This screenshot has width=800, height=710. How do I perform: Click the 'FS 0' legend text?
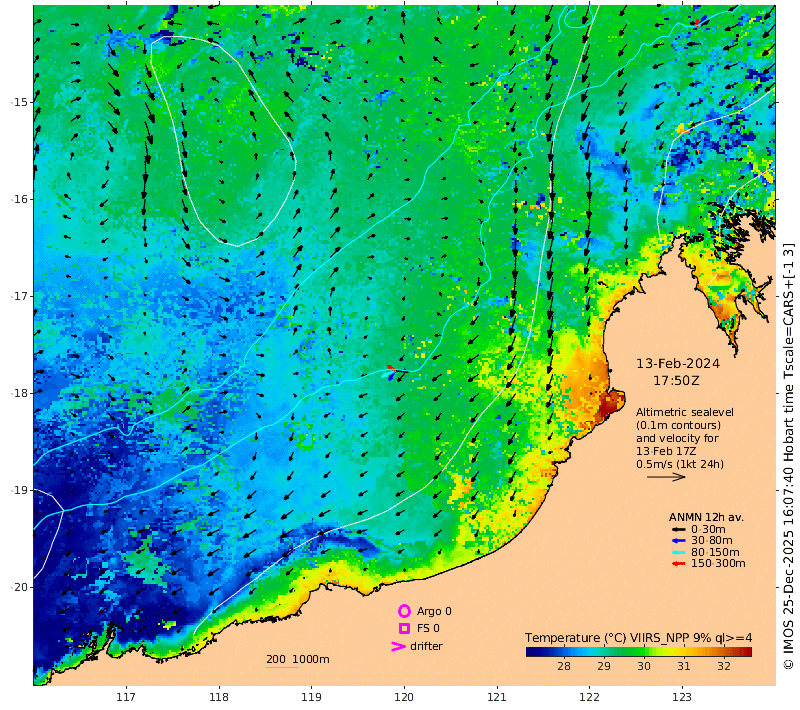(x=428, y=628)
